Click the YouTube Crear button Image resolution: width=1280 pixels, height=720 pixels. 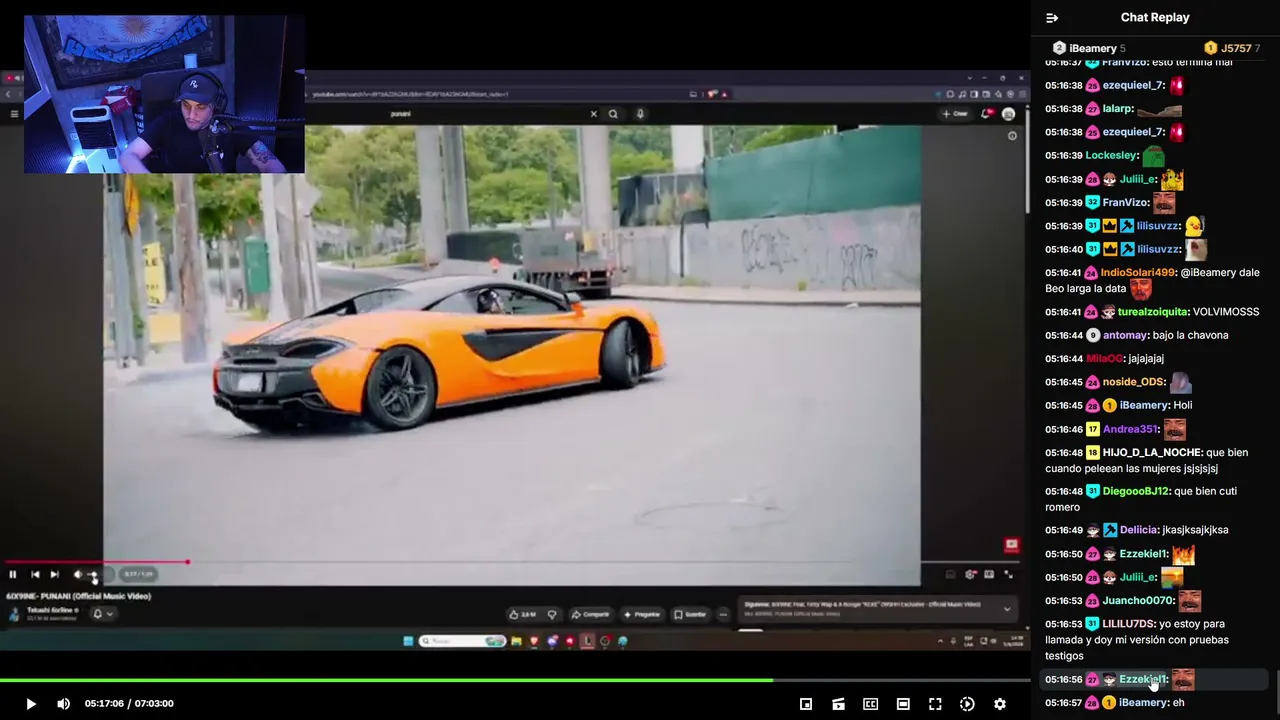coord(955,114)
